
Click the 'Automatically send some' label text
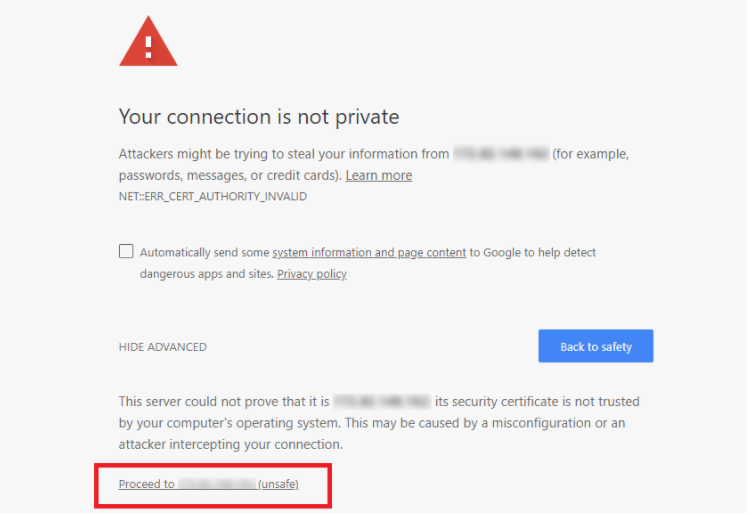(205, 253)
